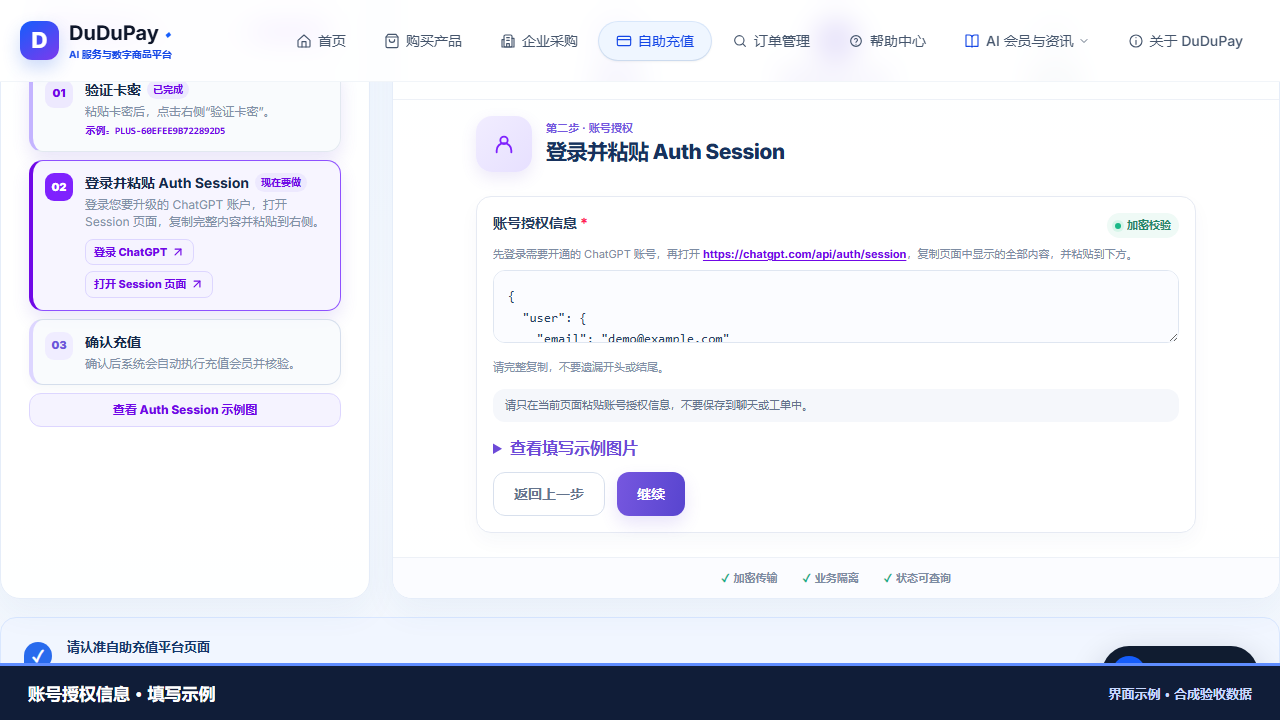Viewport: 1280px width, 720px height.
Task: Click the arrow icon on 打开 Session 页面
Action: click(197, 284)
